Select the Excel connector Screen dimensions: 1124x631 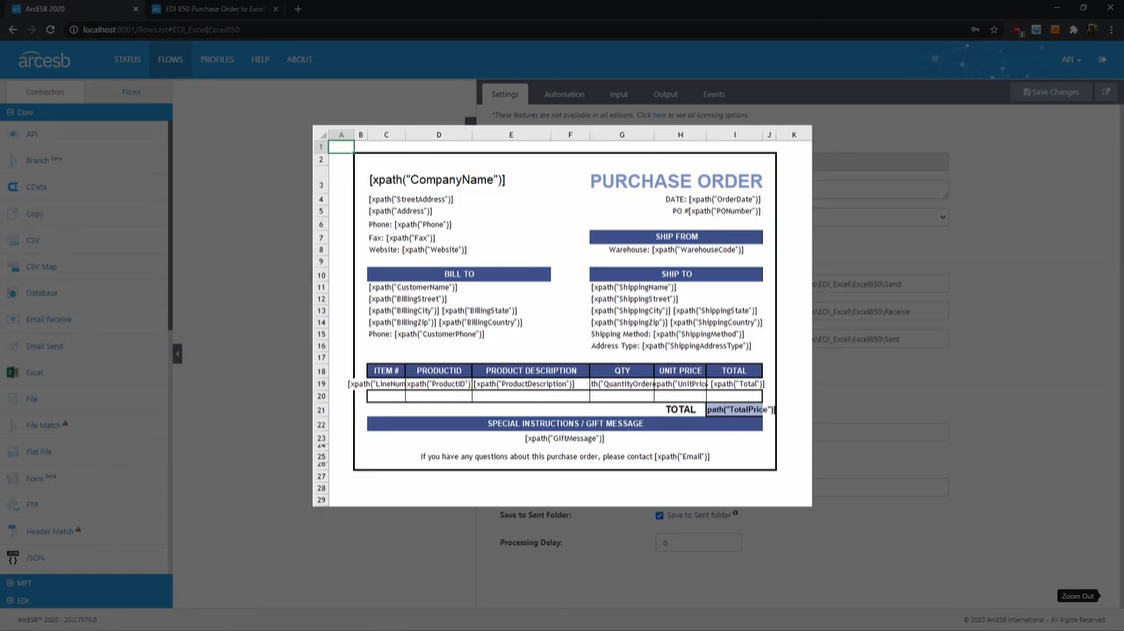34,373
